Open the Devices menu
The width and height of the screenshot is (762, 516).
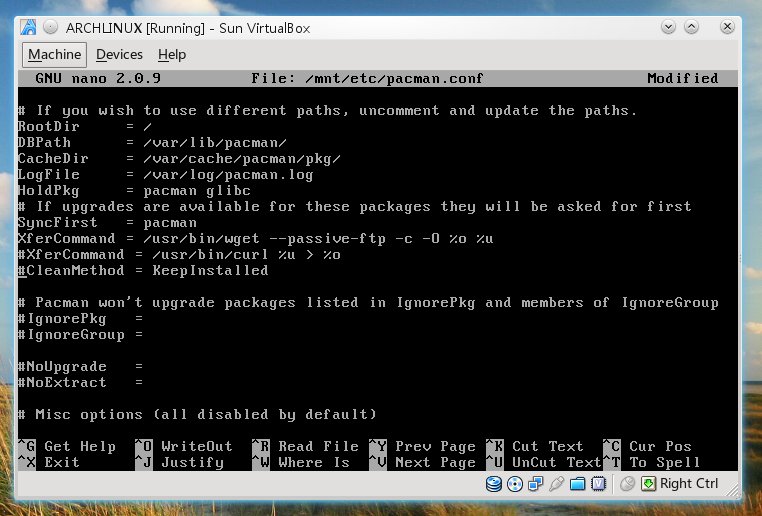[x=119, y=54]
